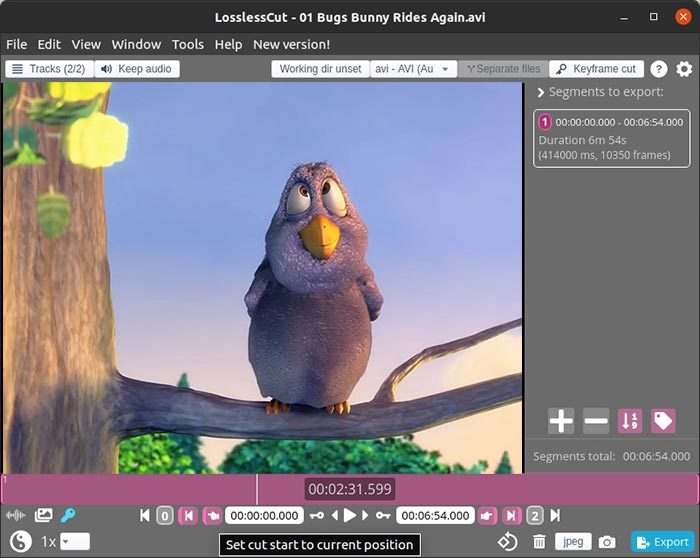Open the Edit menu
Image resolution: width=700 pixels, height=558 pixels.
click(49, 44)
